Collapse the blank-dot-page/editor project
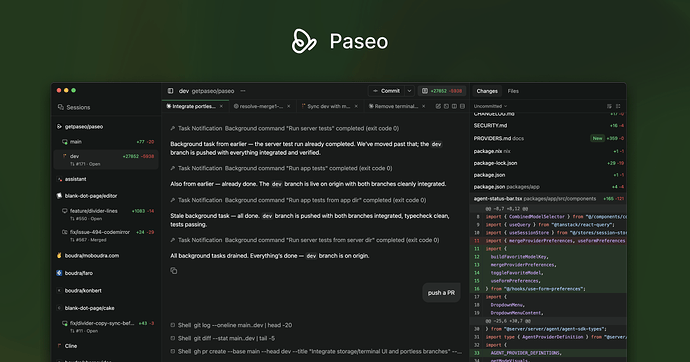Image resolution: width=690 pixels, height=362 pixels. [x=91, y=196]
